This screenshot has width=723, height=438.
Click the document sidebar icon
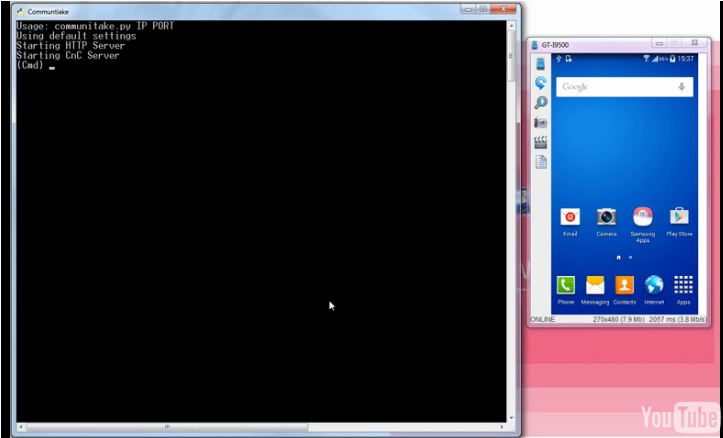click(x=540, y=162)
